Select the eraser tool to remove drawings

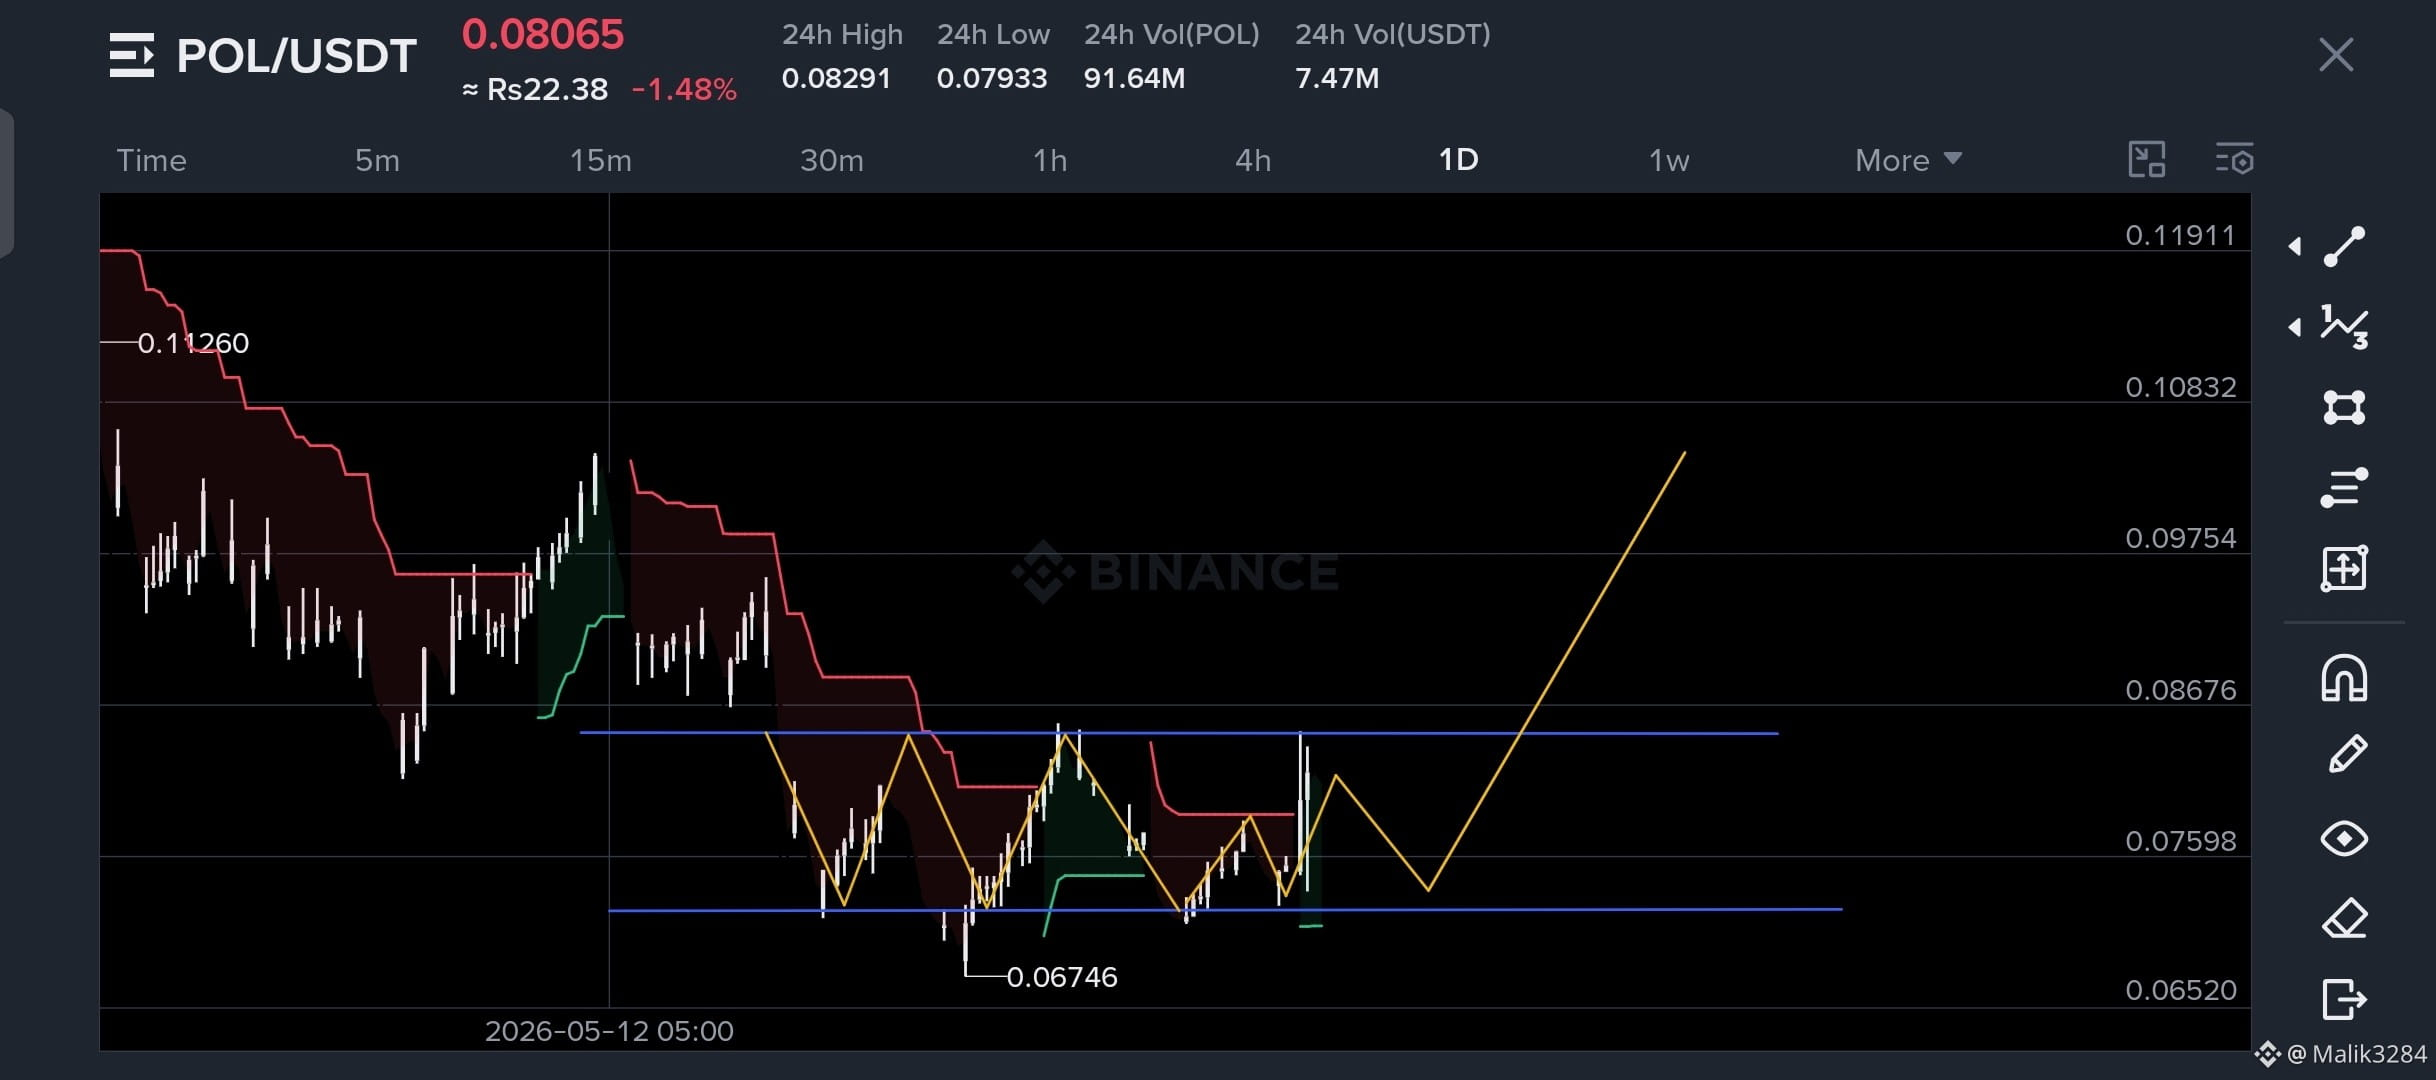pyautogui.click(x=2344, y=918)
